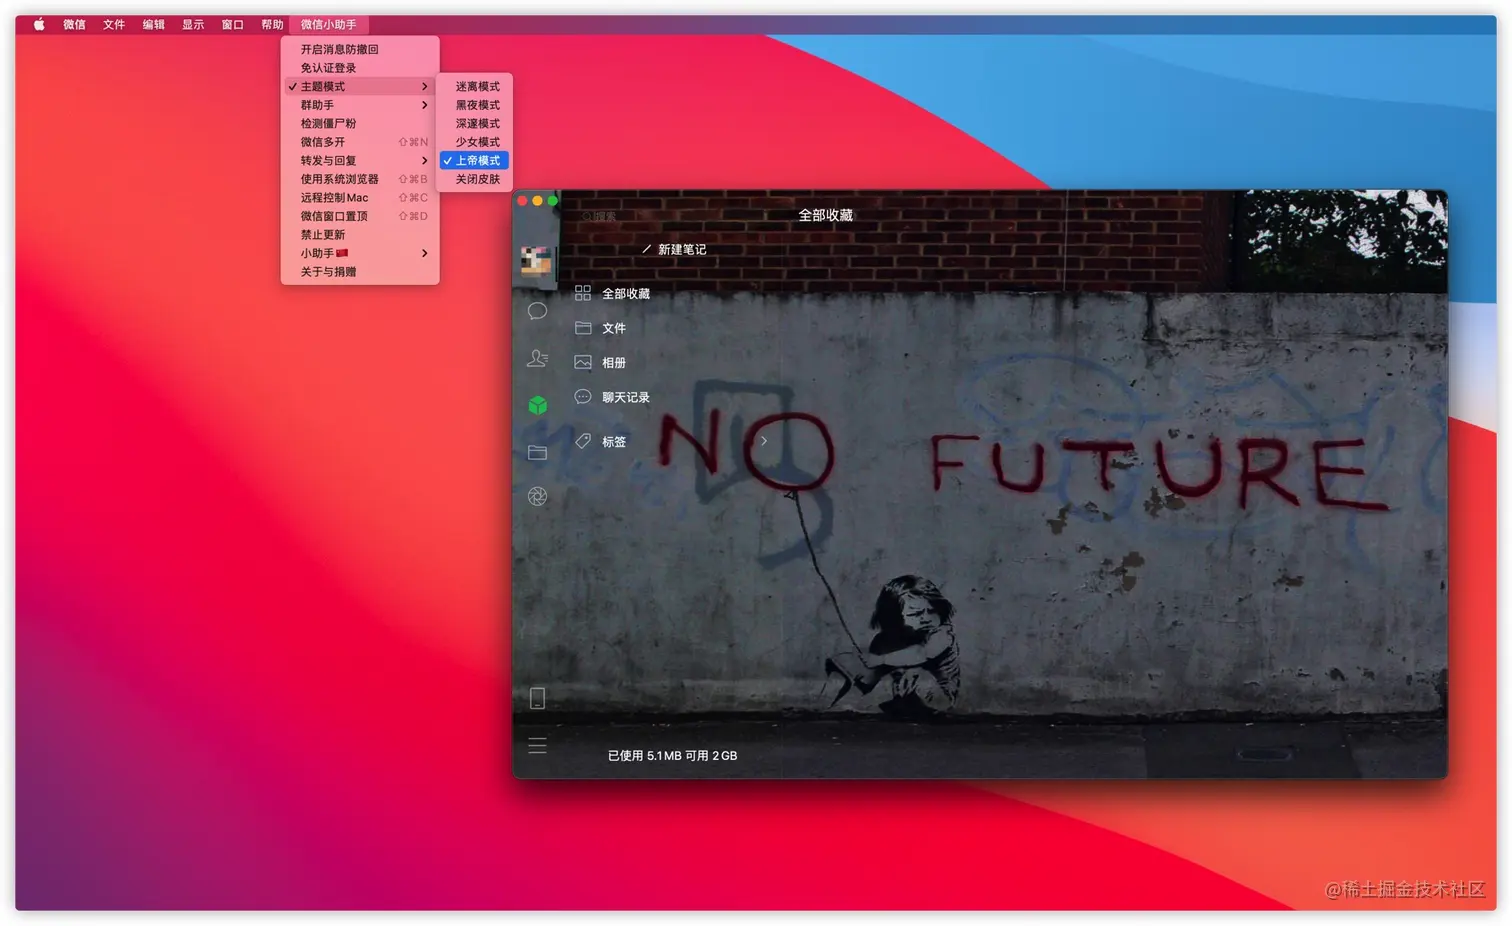This screenshot has height=926, width=1512.
Task: Open the chats bubble icon in sidebar
Action: click(537, 311)
